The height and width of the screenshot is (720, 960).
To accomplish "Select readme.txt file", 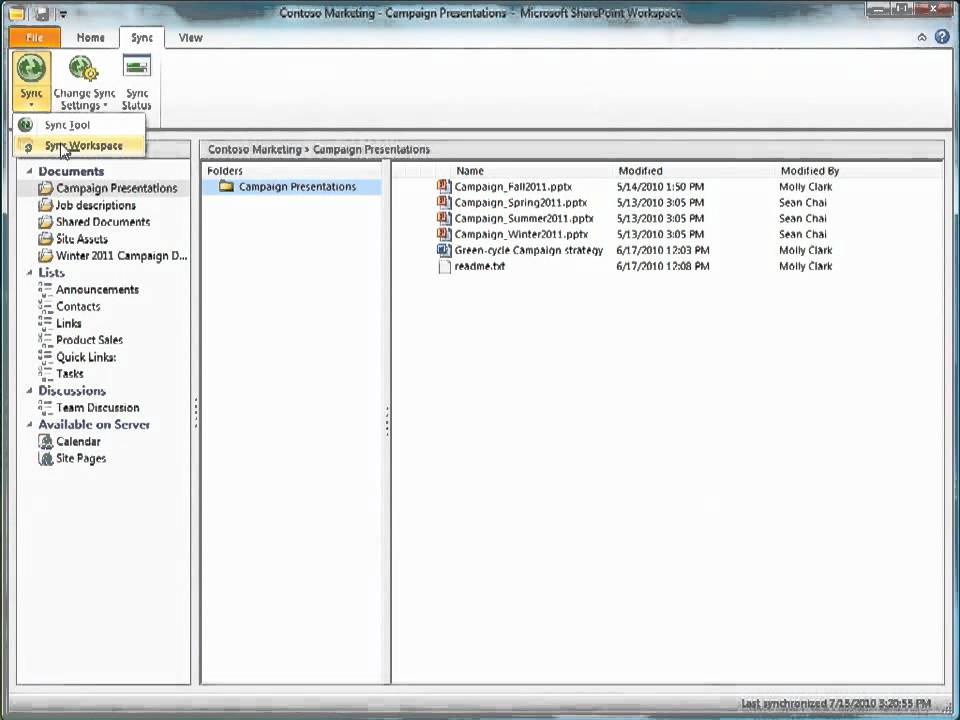I will point(479,266).
